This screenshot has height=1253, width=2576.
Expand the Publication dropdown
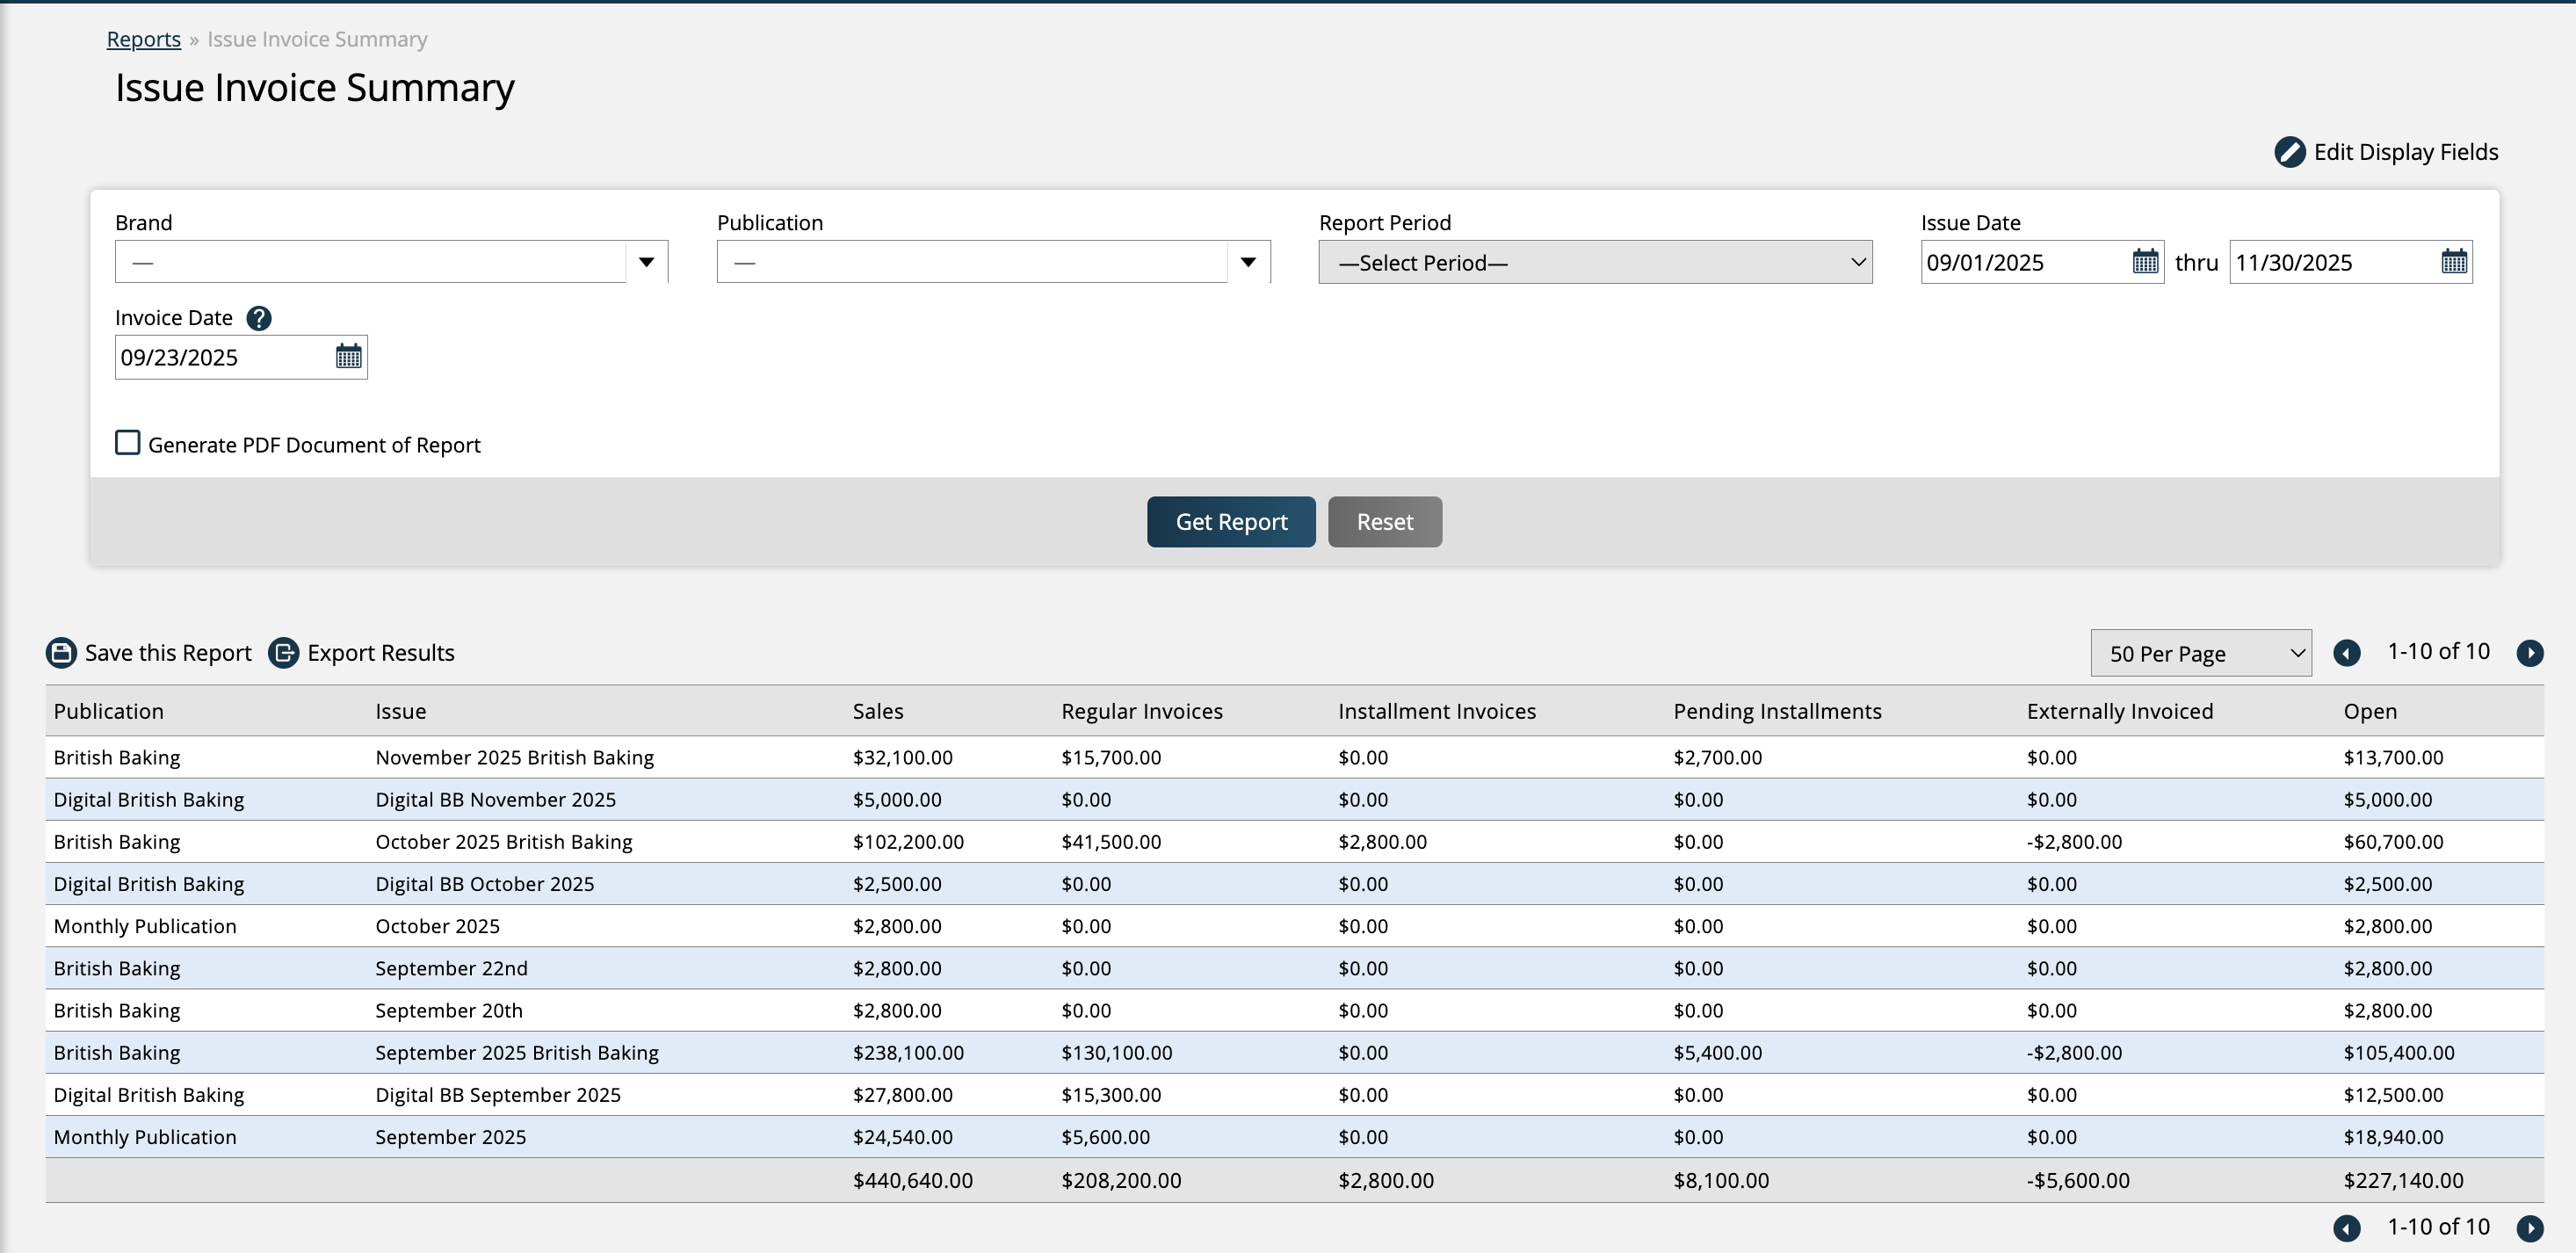(x=1248, y=262)
